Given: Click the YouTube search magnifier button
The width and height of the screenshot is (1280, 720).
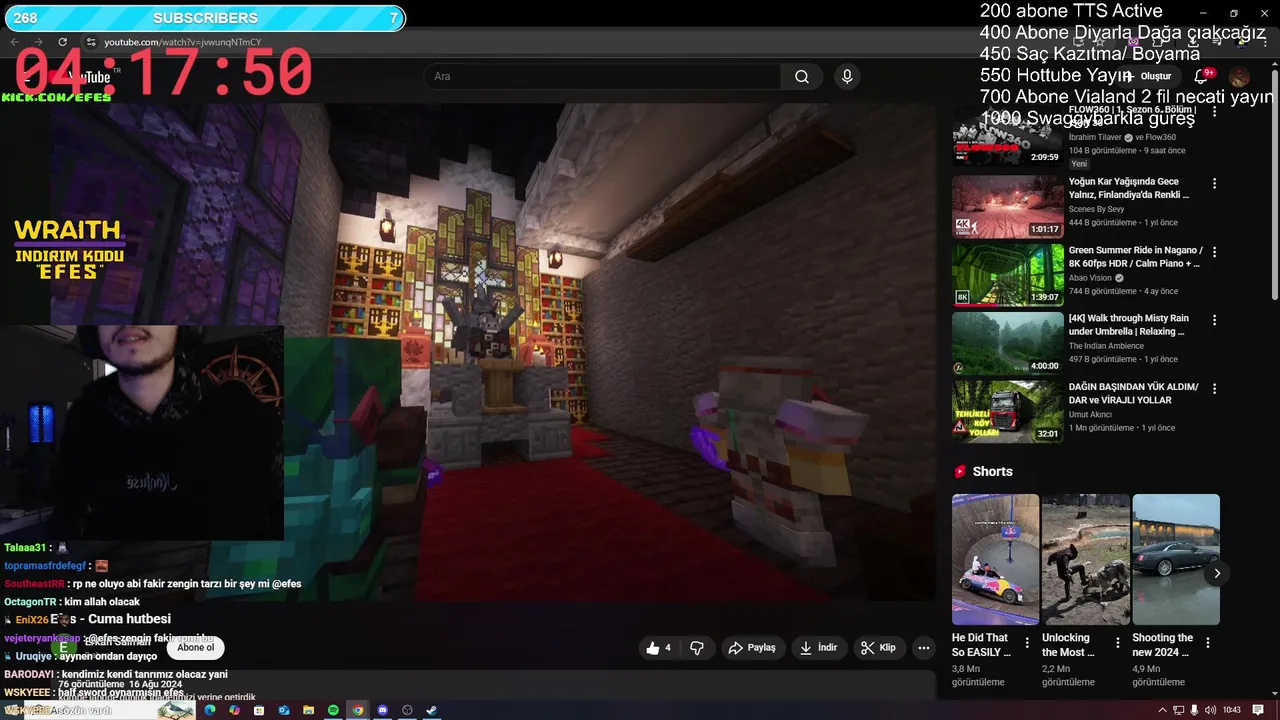Looking at the screenshot, I should tap(802, 76).
